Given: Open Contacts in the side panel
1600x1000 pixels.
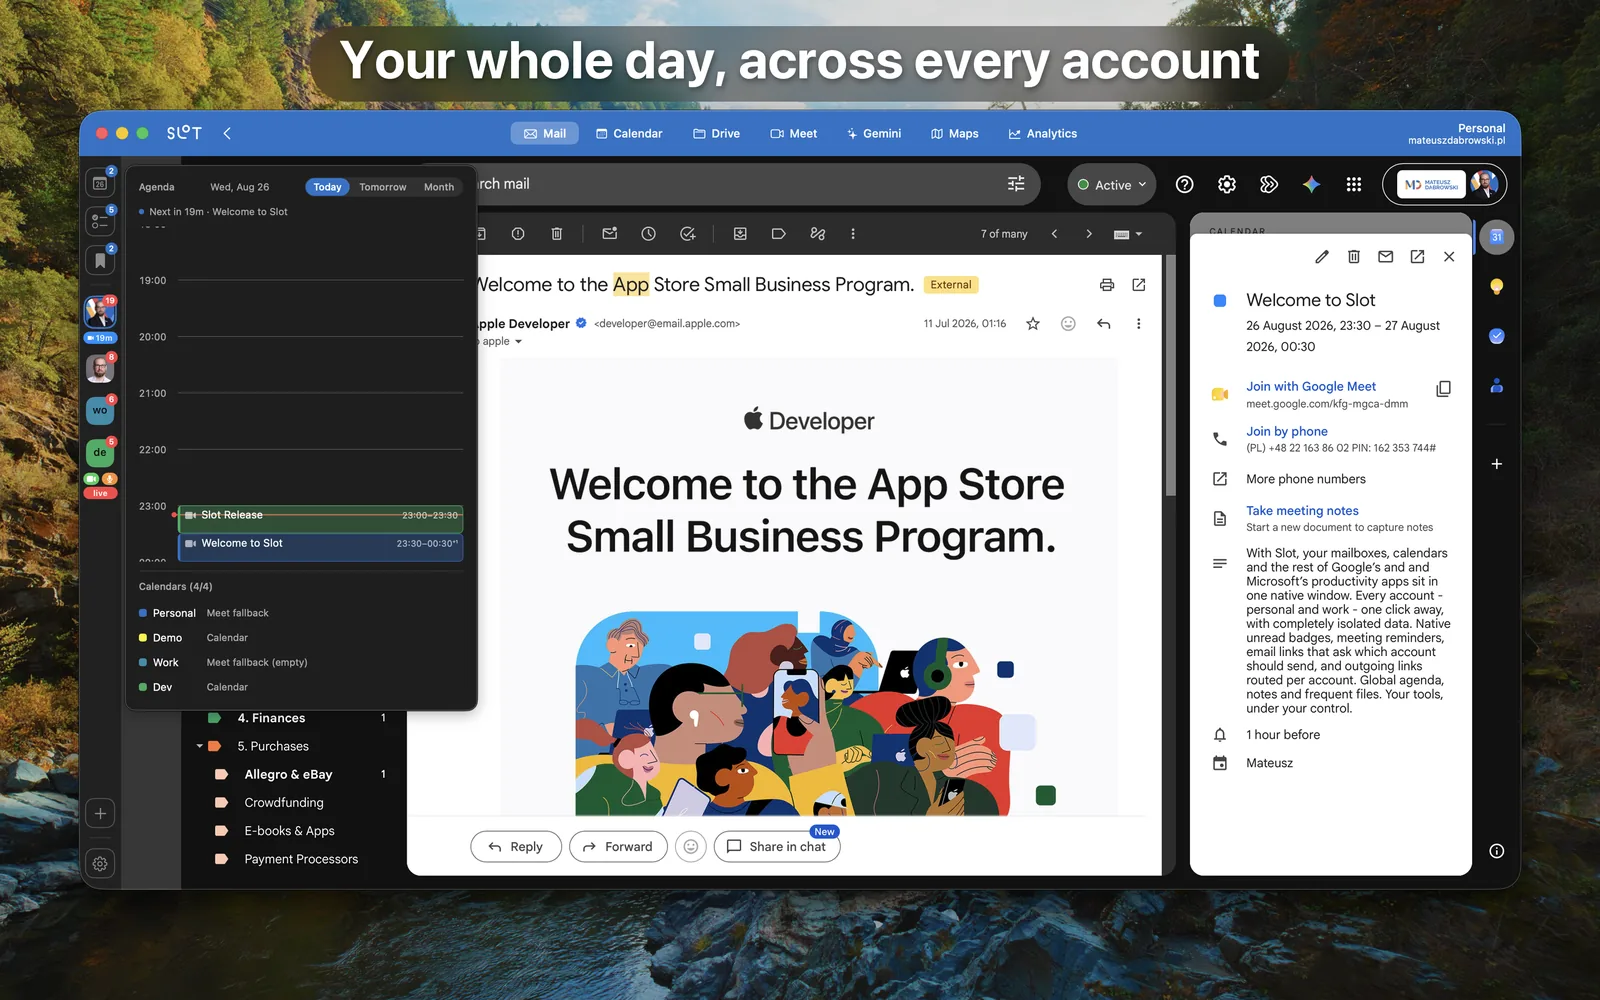Looking at the screenshot, I should tap(1496, 385).
